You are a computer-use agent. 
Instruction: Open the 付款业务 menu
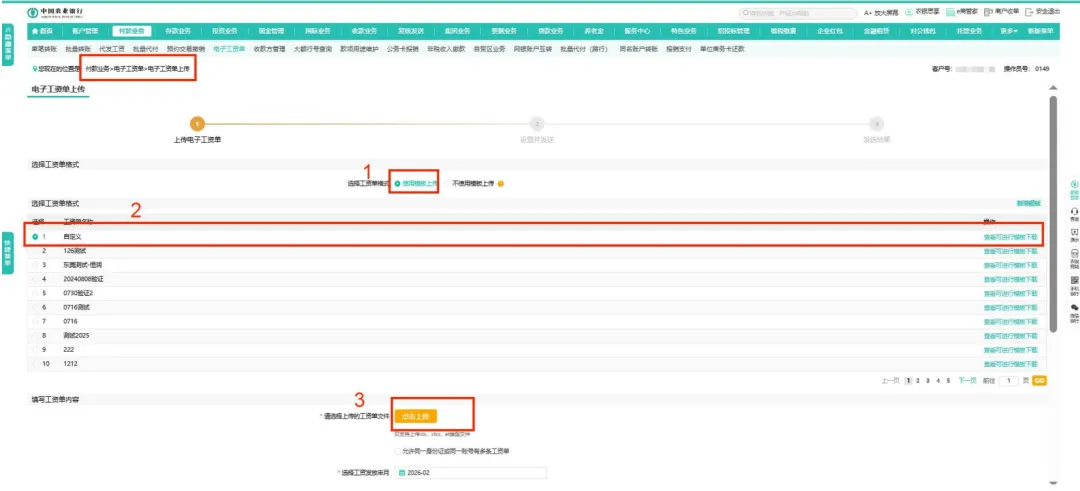[x=131, y=31]
